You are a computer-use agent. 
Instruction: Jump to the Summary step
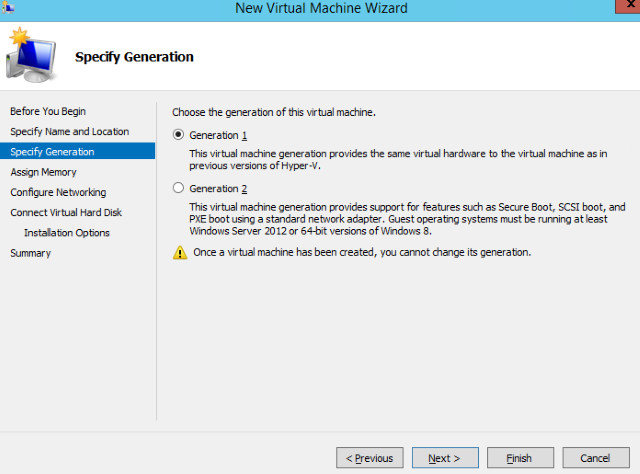point(31,253)
